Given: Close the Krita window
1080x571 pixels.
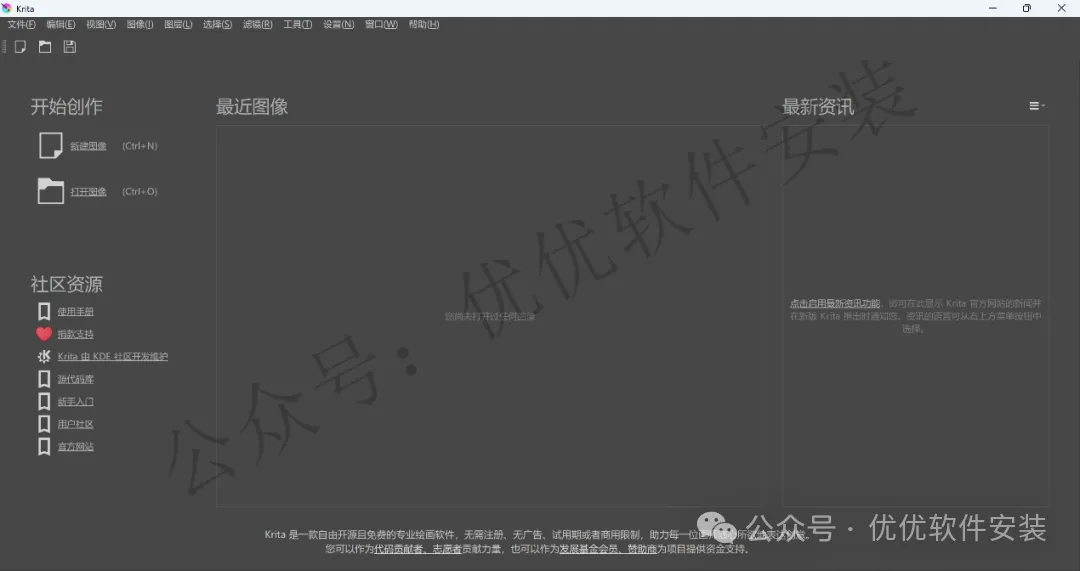Looking at the screenshot, I should click(1061, 8).
